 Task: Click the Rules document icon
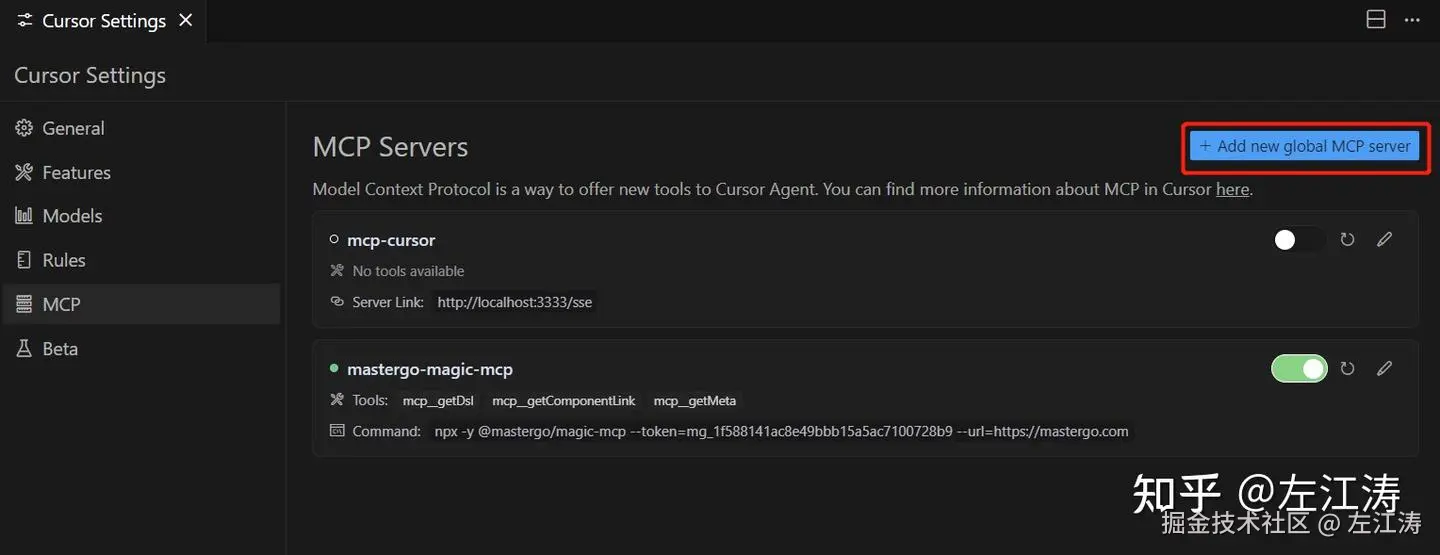pos(24,260)
